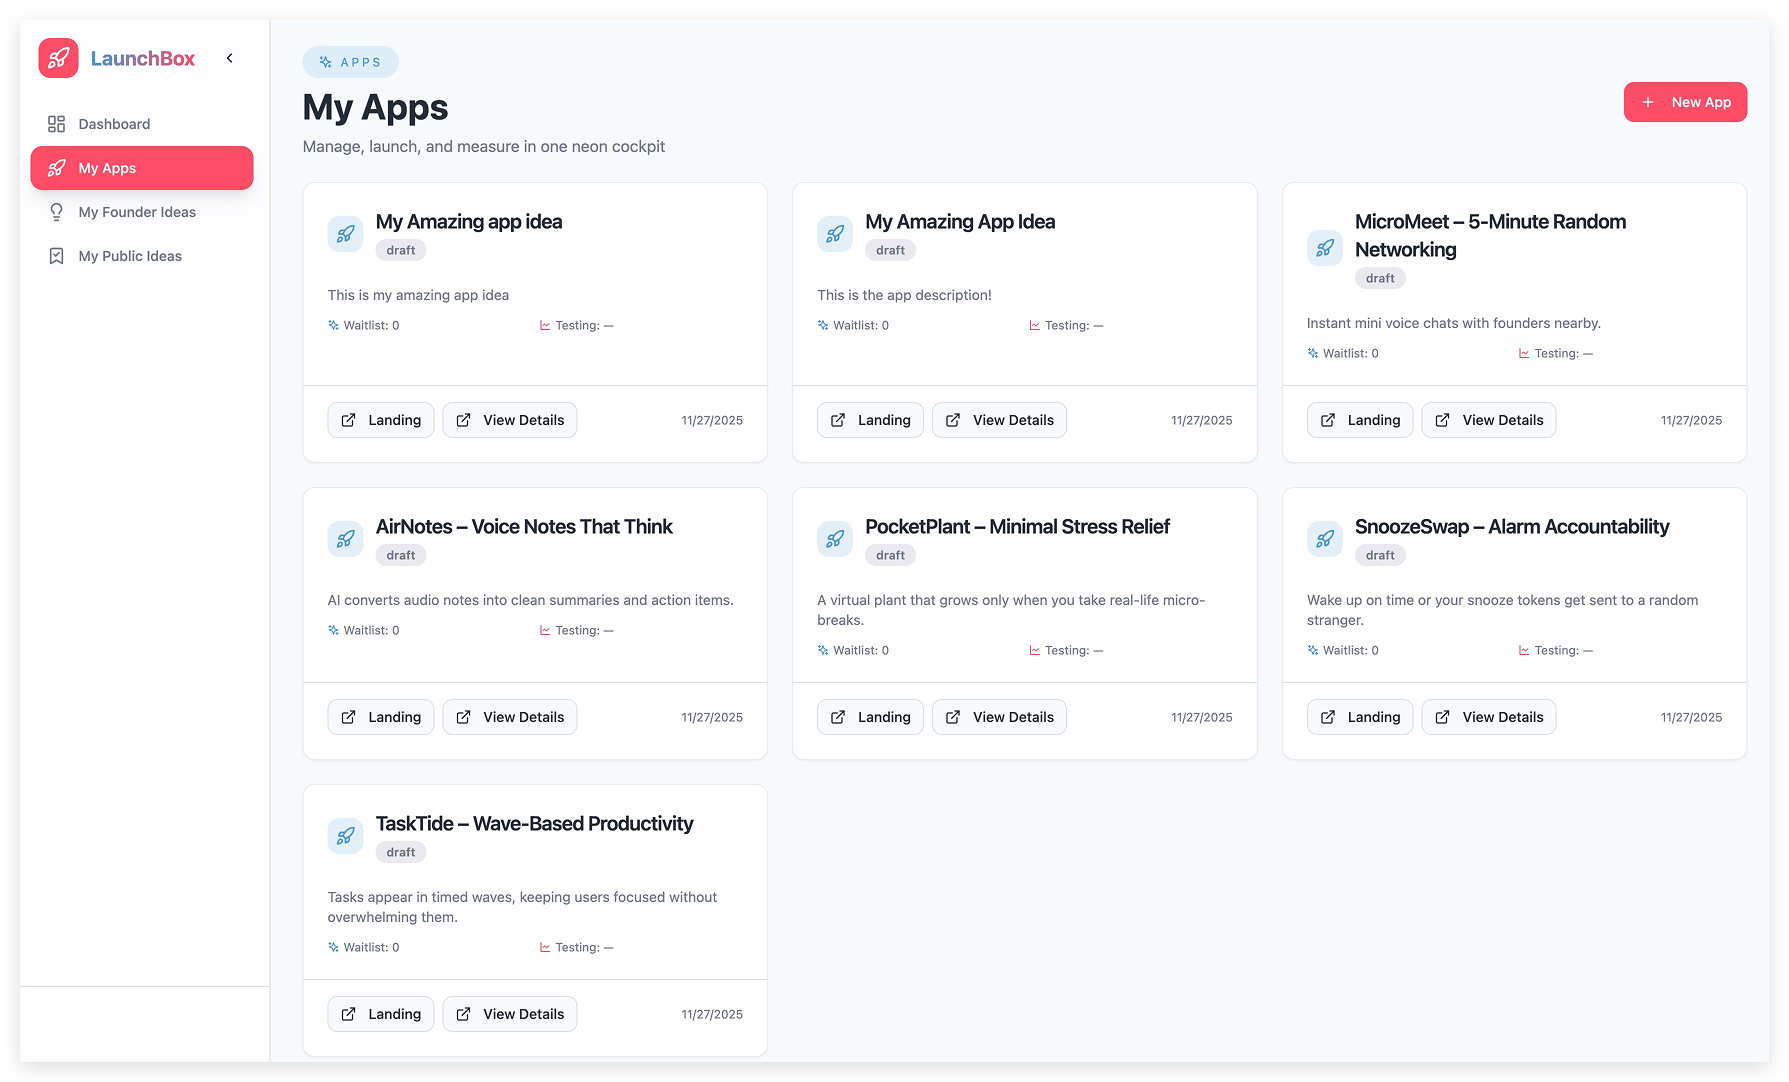Click the rocket icon on TaskTide card
This screenshot has width=1789, height=1082.
pyautogui.click(x=345, y=836)
